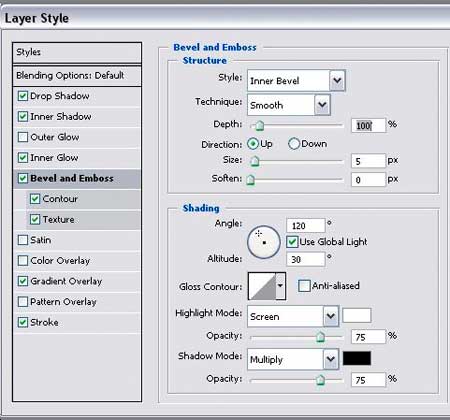Click the Depth slider handle

click(x=259, y=126)
